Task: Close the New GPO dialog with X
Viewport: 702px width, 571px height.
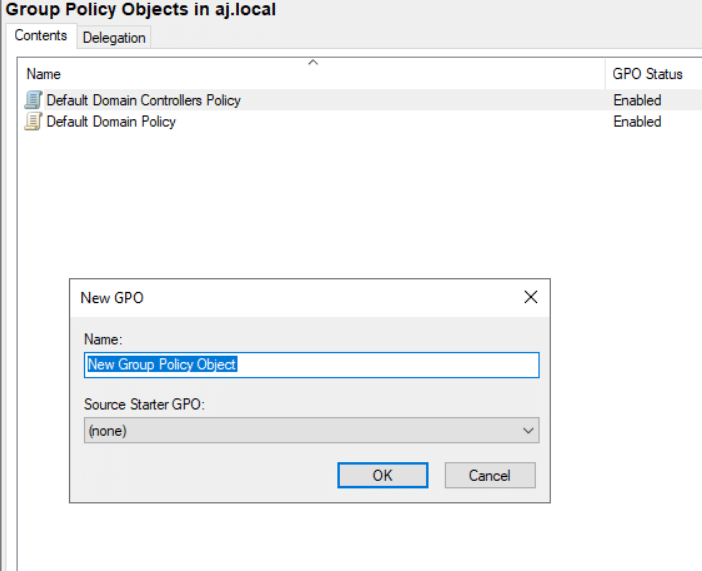Action: (530, 298)
